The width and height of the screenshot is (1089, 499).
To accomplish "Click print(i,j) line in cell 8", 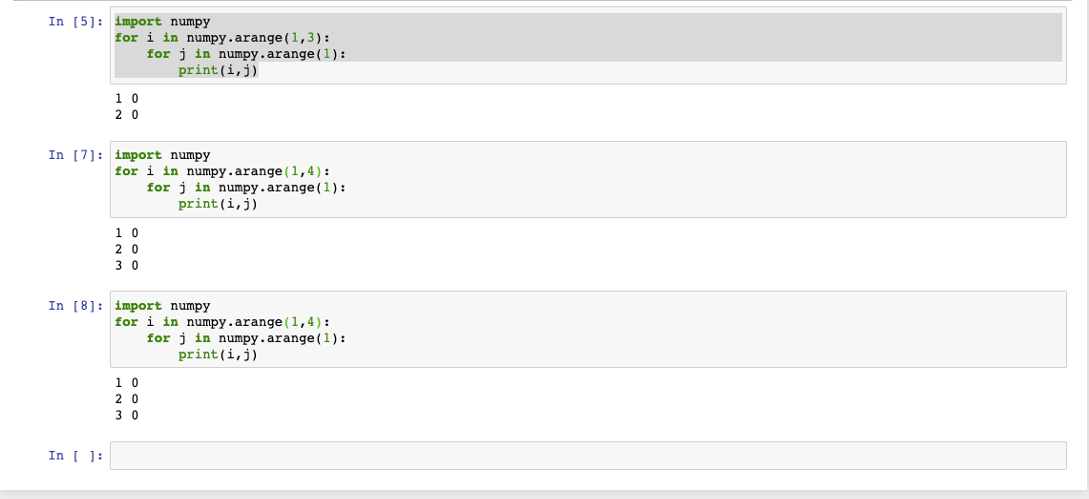I will click(218, 354).
